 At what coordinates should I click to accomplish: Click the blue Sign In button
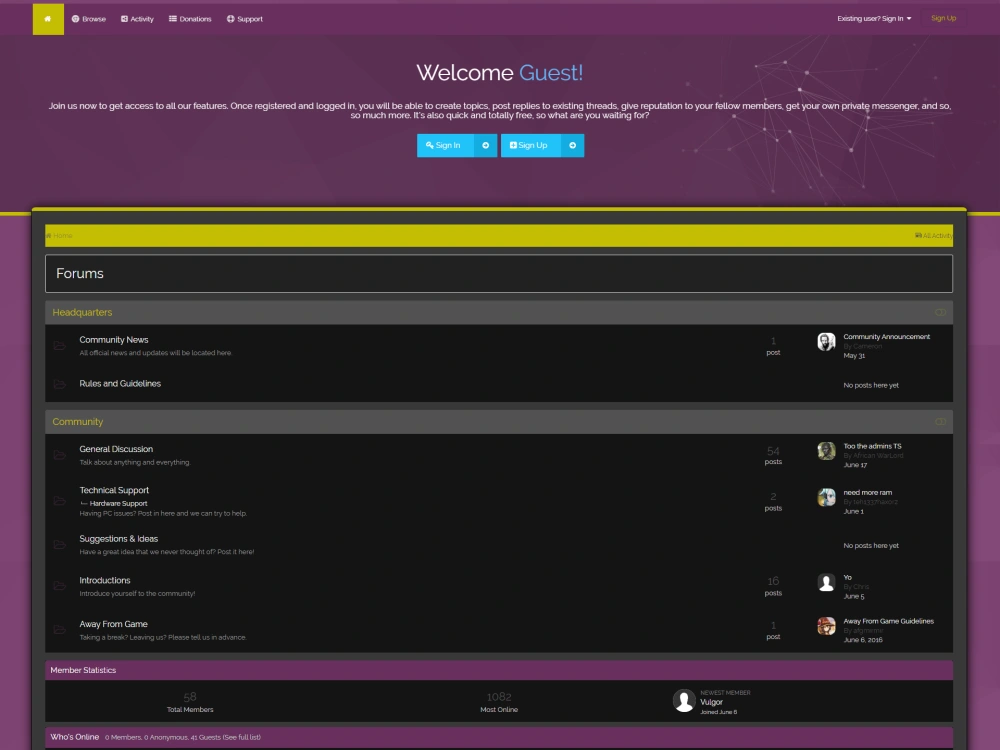click(445, 145)
